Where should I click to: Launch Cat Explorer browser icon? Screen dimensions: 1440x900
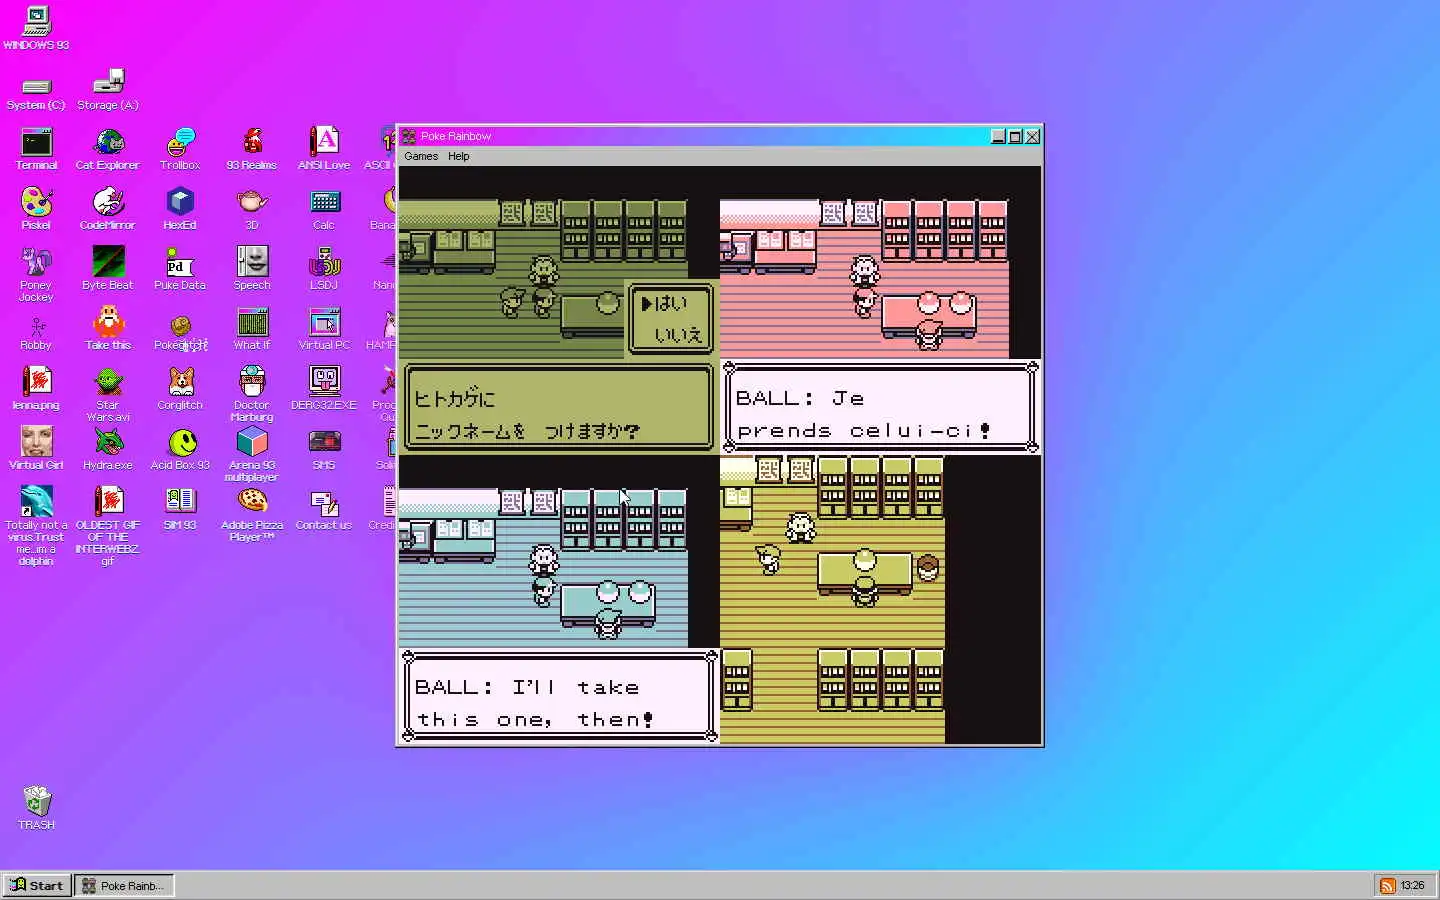(x=108, y=150)
